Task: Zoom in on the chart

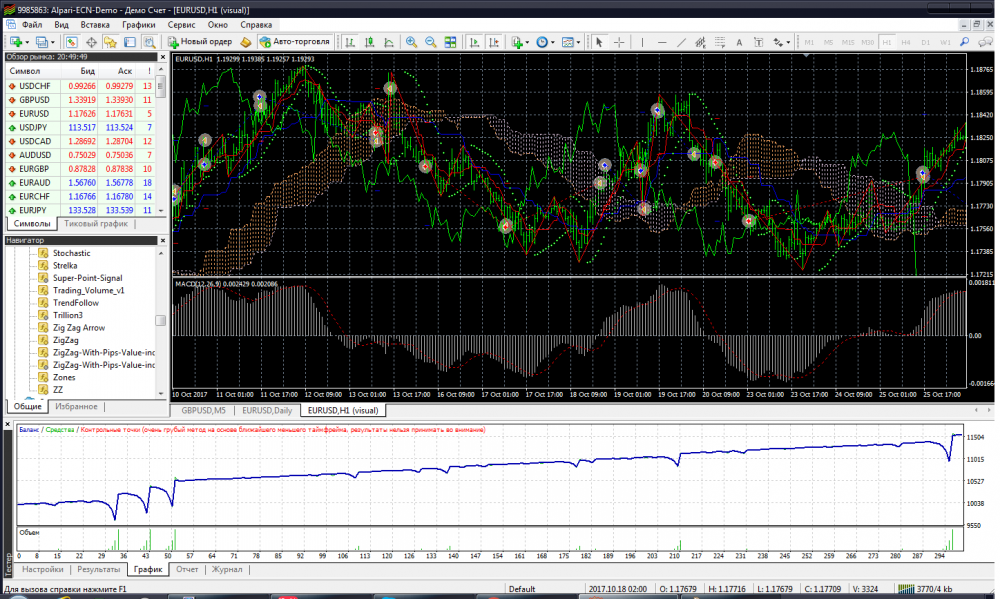Action: (x=411, y=42)
